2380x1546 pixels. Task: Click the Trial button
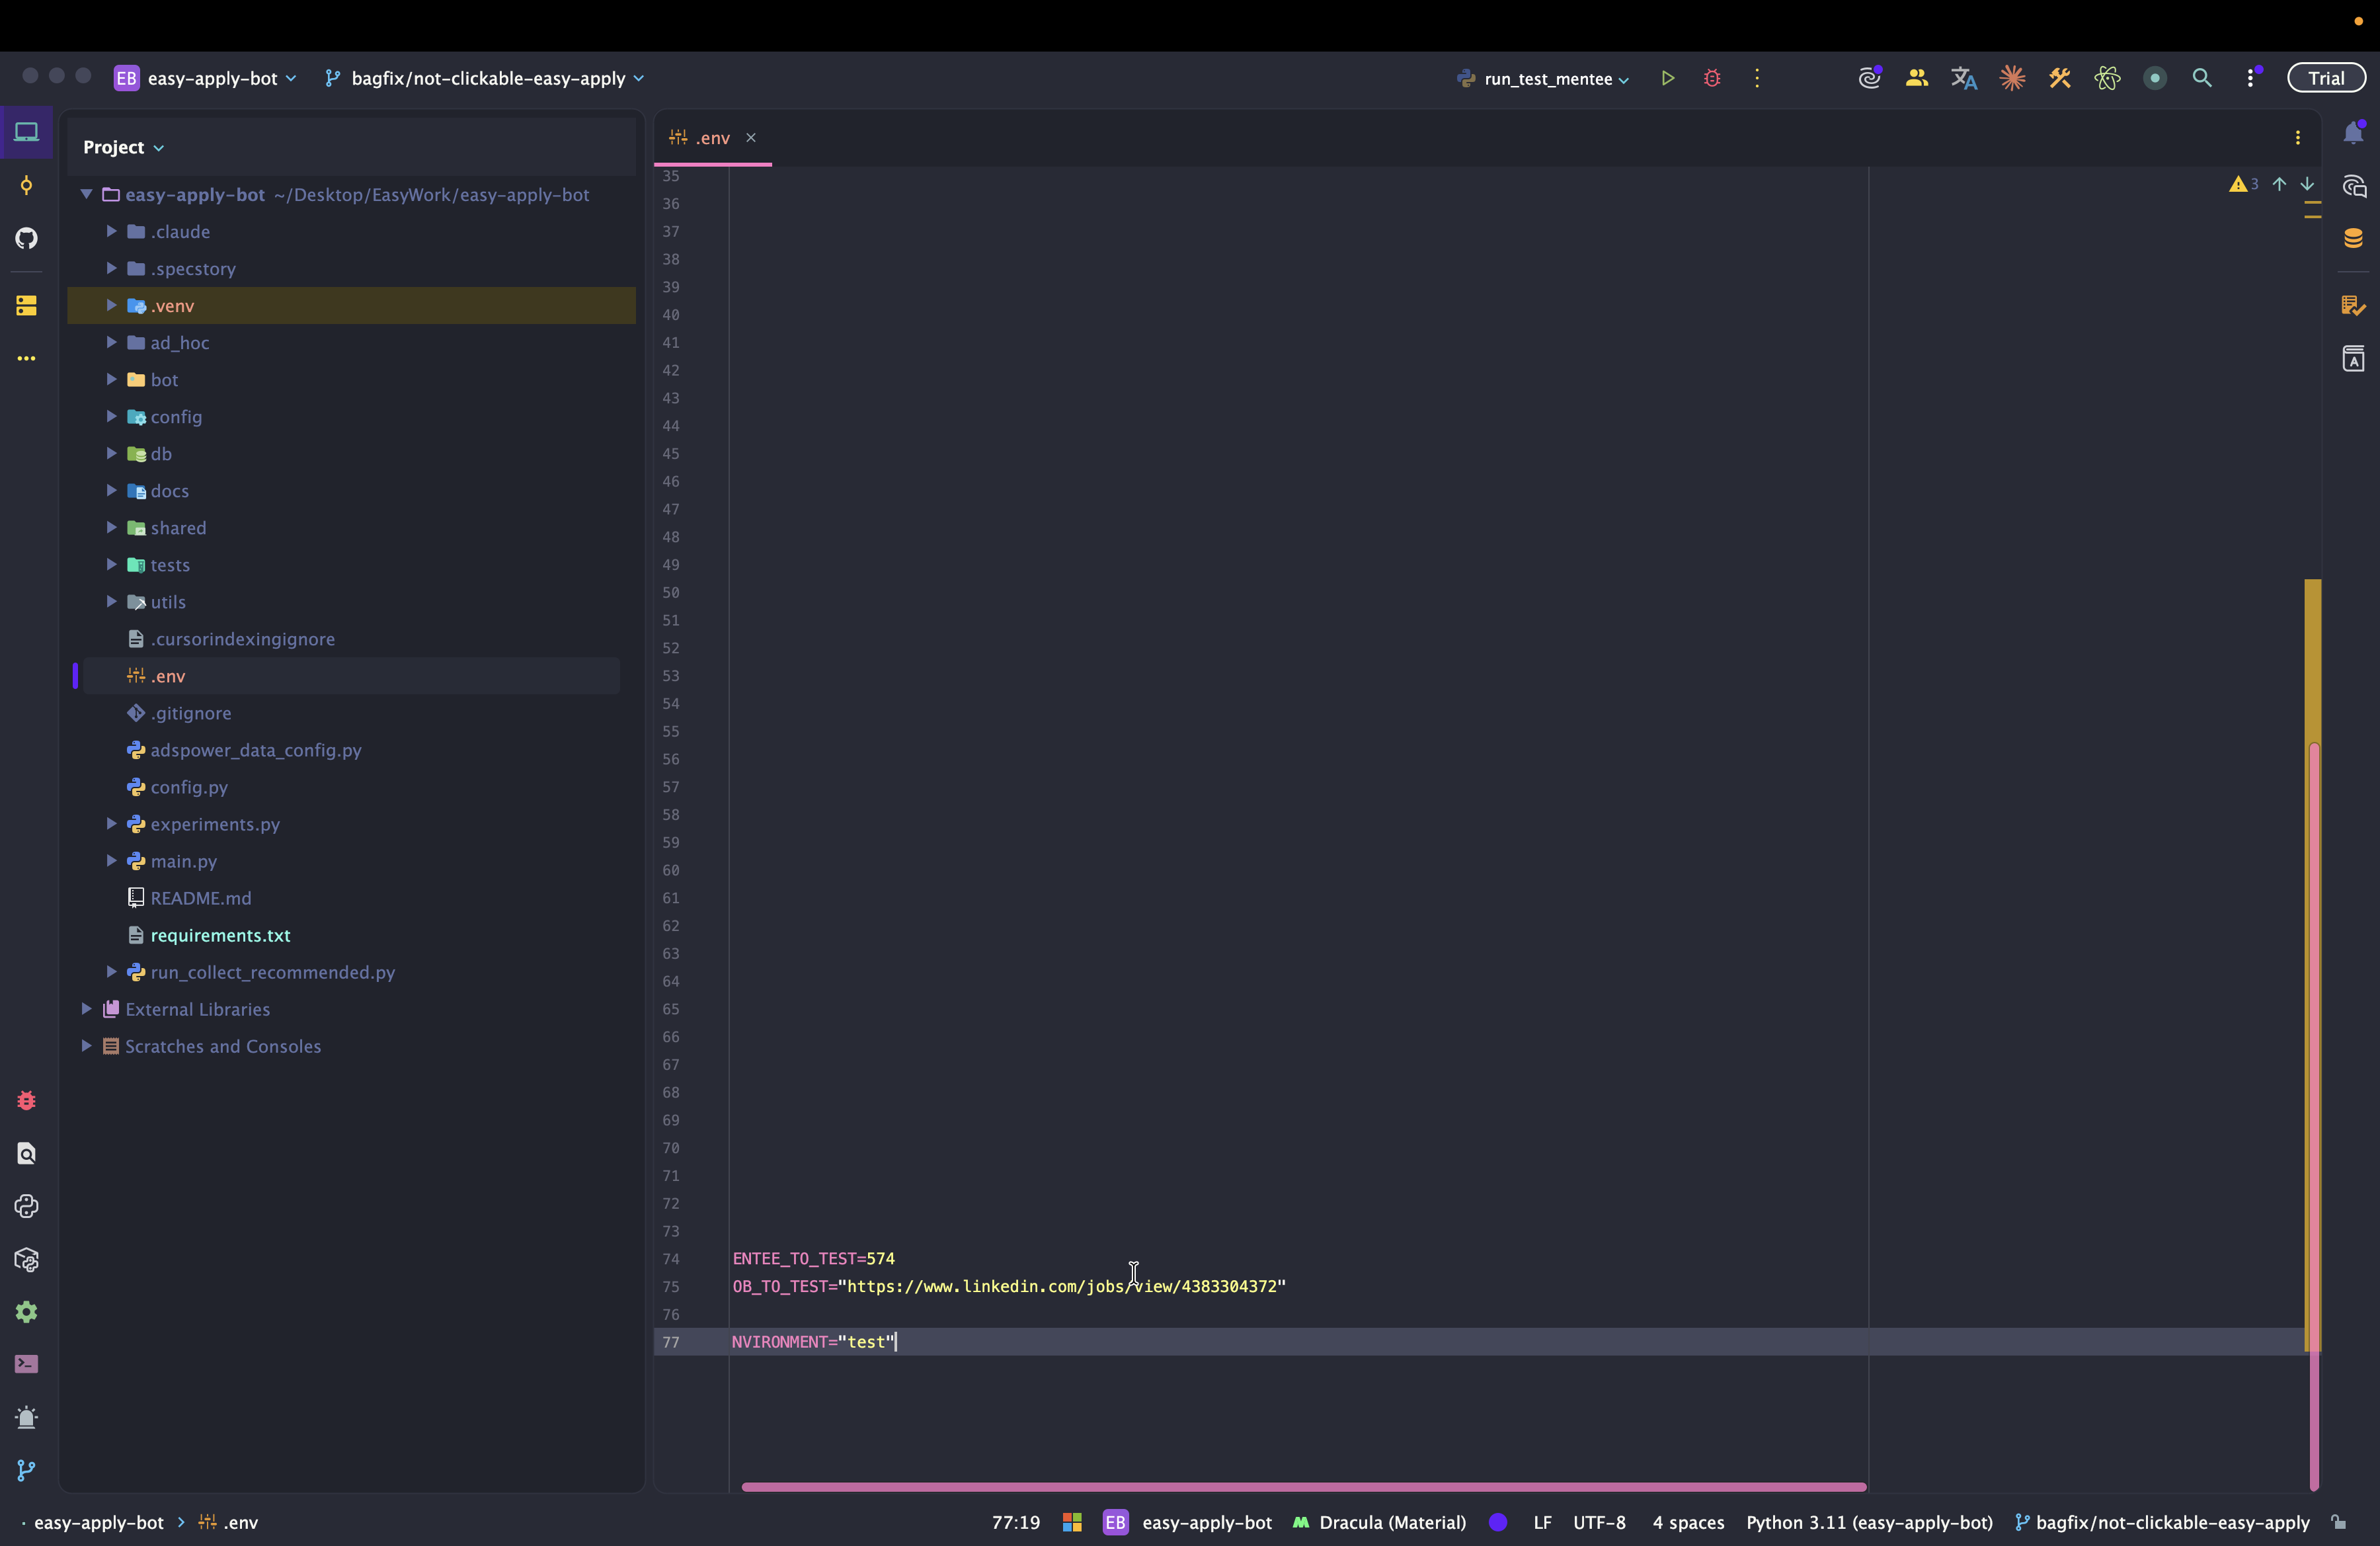(x=2325, y=78)
